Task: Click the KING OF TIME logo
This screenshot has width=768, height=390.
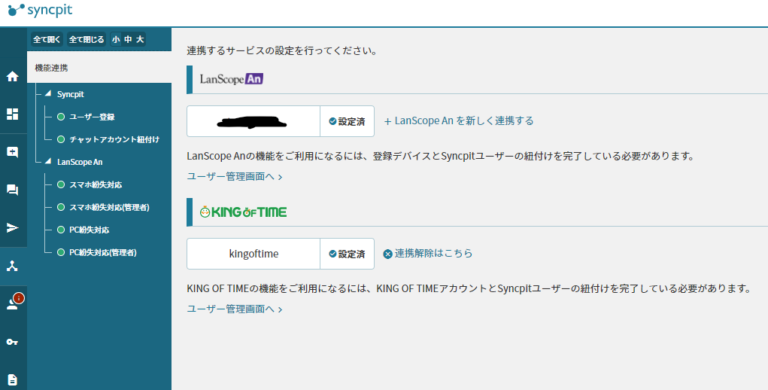Action: [243, 212]
